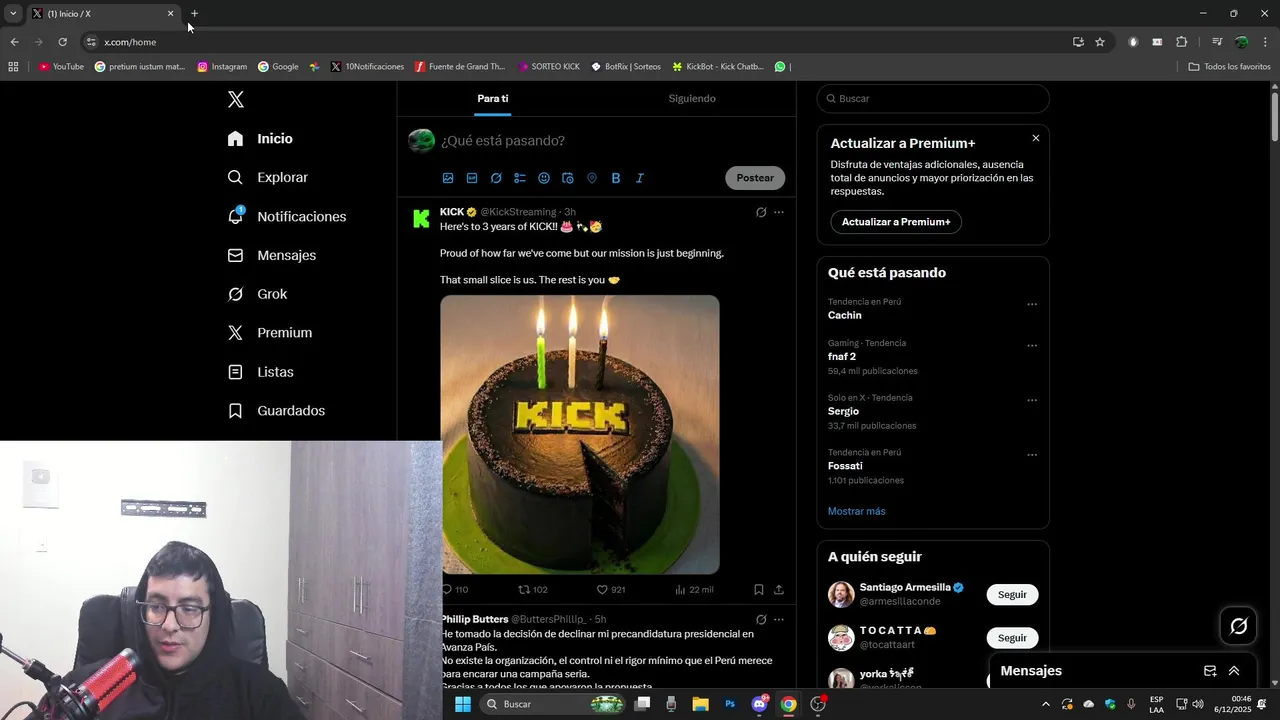Image resolution: width=1280 pixels, height=720 pixels.
Task: Open the YouTube bookmark
Action: coord(61,67)
